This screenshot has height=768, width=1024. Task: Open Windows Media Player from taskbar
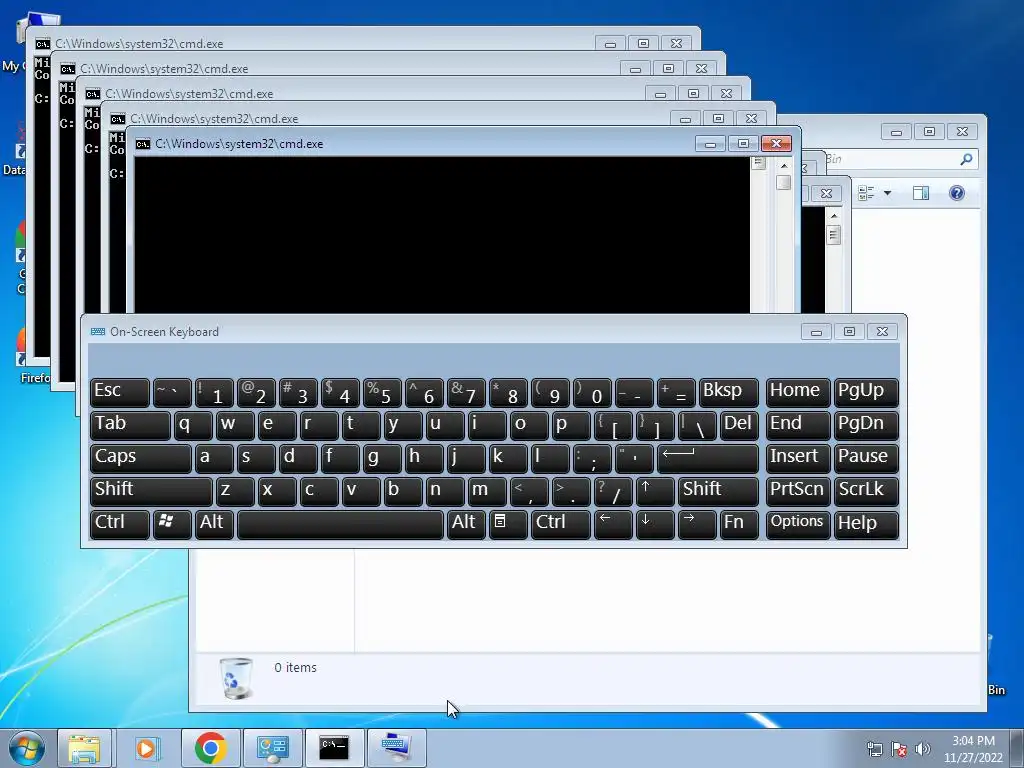pos(146,748)
